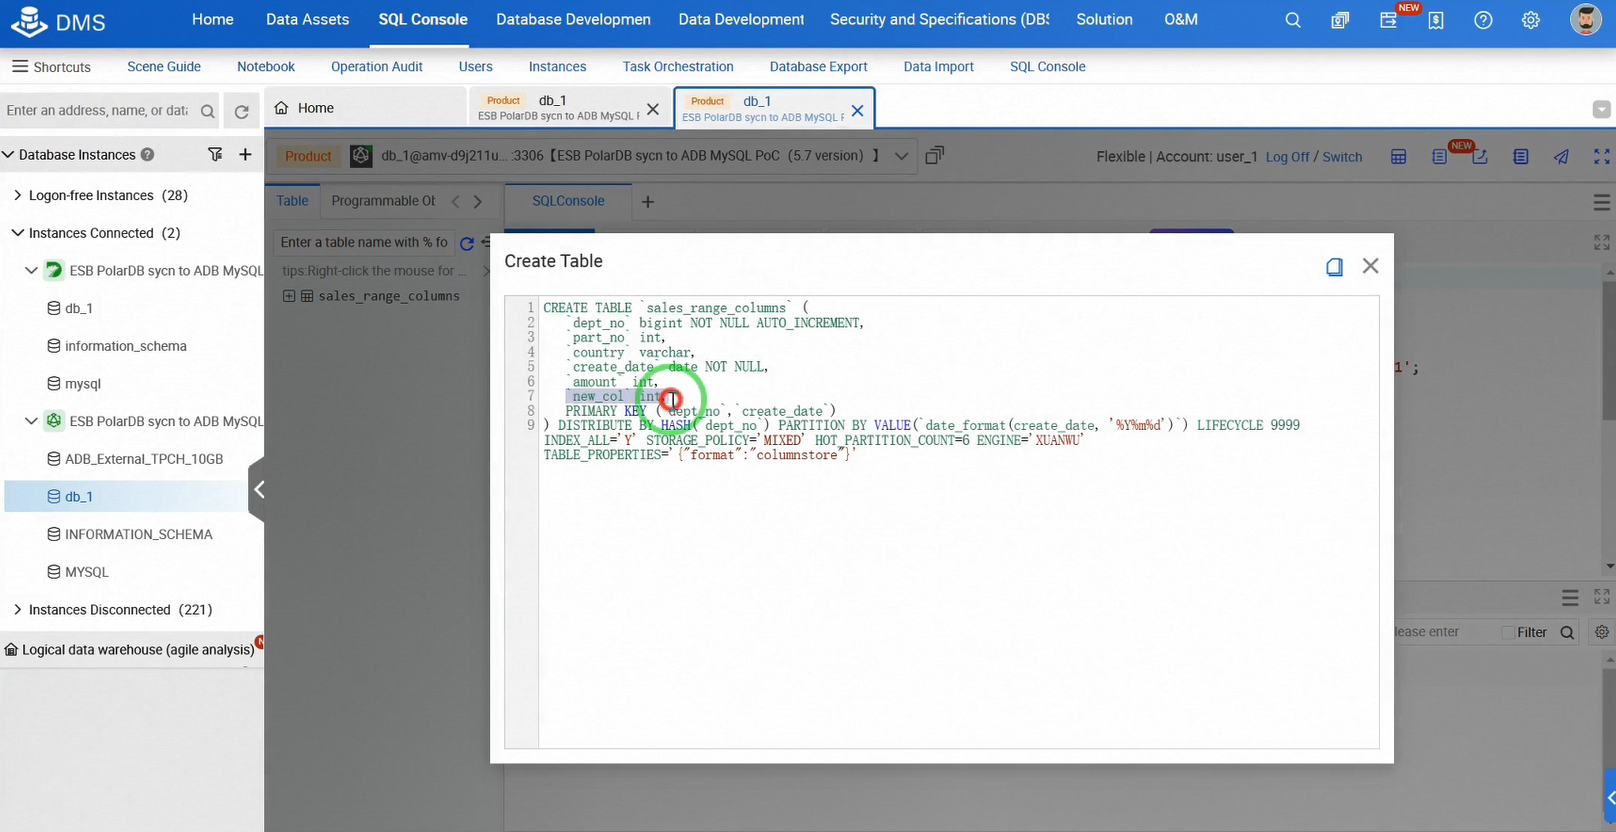Viewport: 1616px width, 832px height.
Task: Click the DMS logo
Action: point(57,21)
